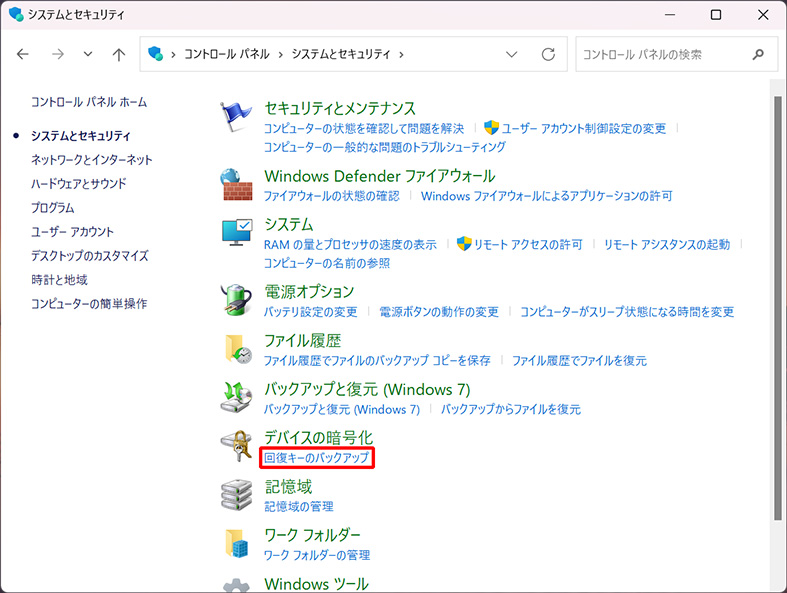Click 回復キーのバックアップ link

pos(317,458)
